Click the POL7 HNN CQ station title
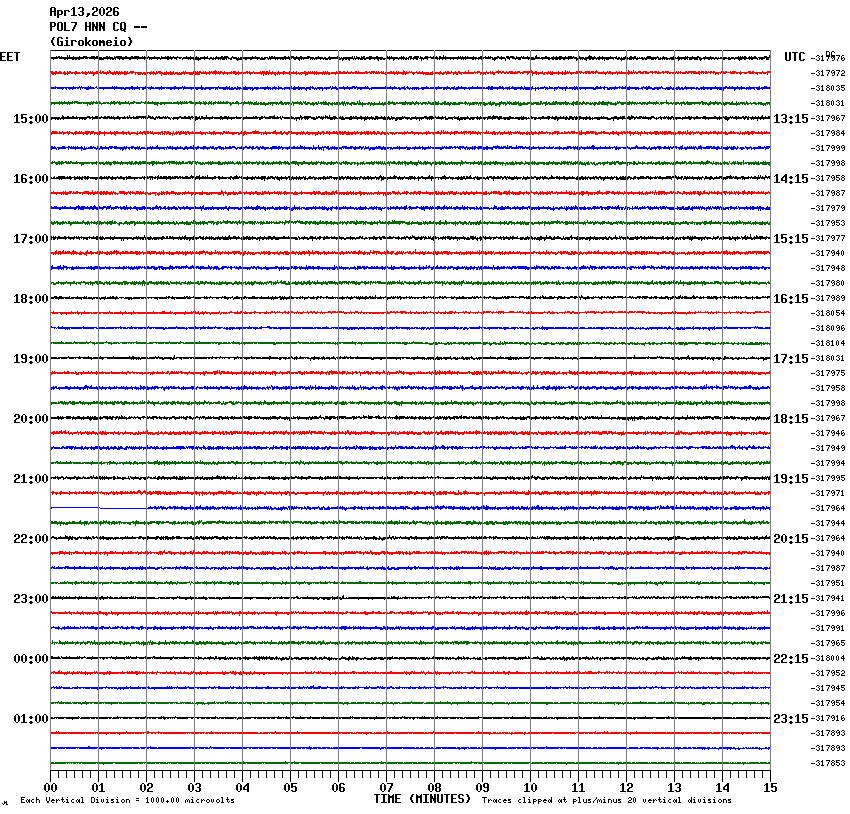 (98, 27)
